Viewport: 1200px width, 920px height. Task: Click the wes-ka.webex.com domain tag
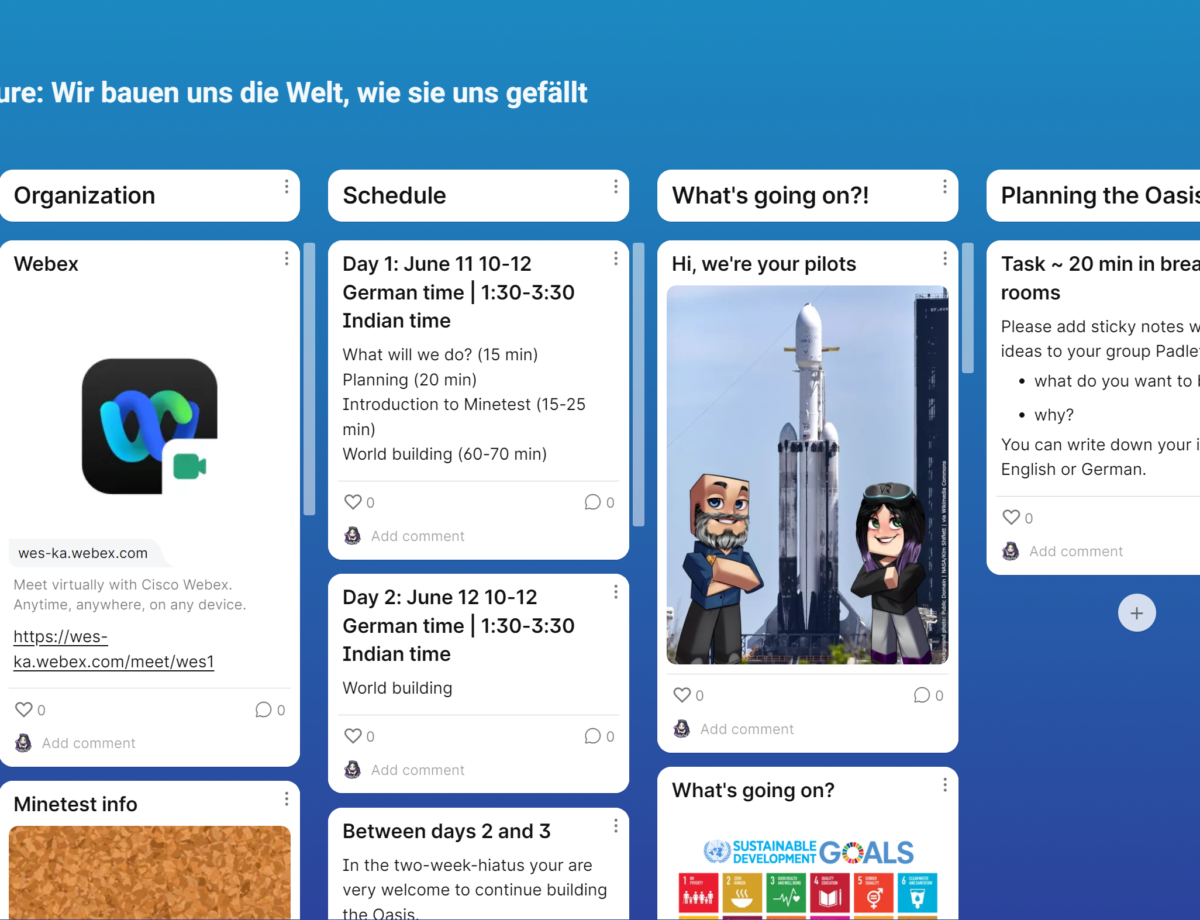(x=83, y=553)
